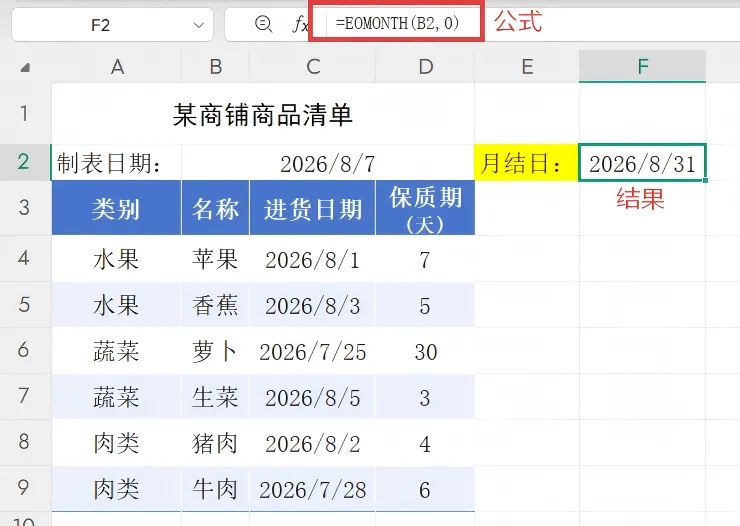Click the date cell 2026/8/7
Image resolution: width=740 pixels, height=526 pixels.
pyautogui.click(x=328, y=163)
